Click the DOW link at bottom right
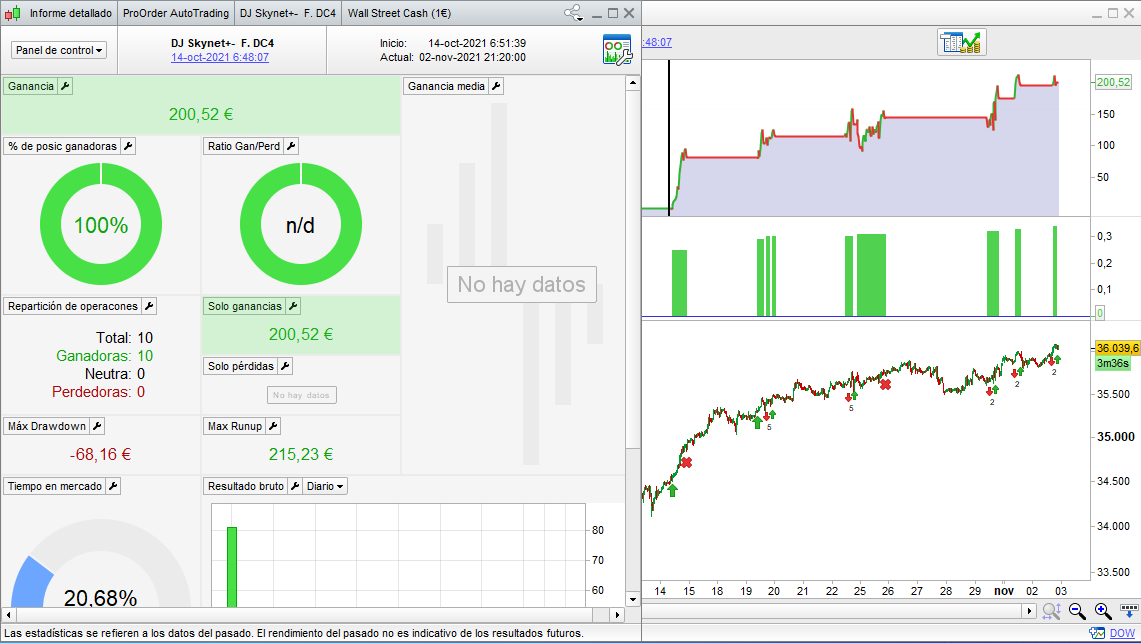 1122,634
